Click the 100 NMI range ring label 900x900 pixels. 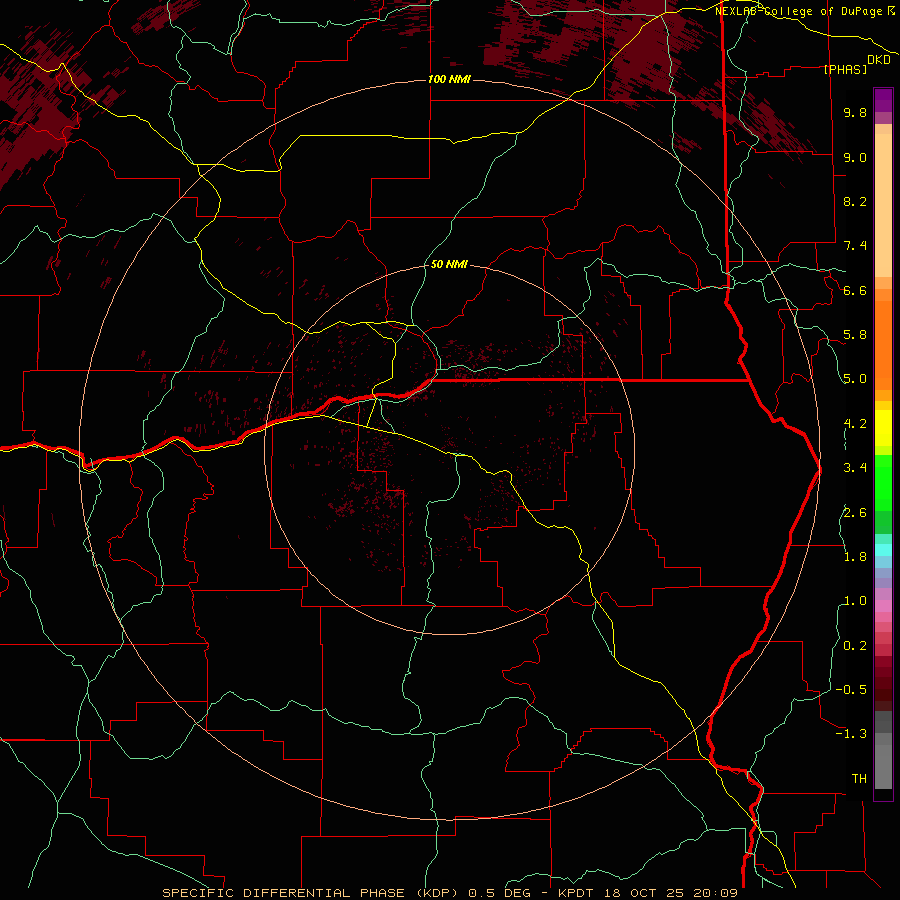click(x=449, y=79)
